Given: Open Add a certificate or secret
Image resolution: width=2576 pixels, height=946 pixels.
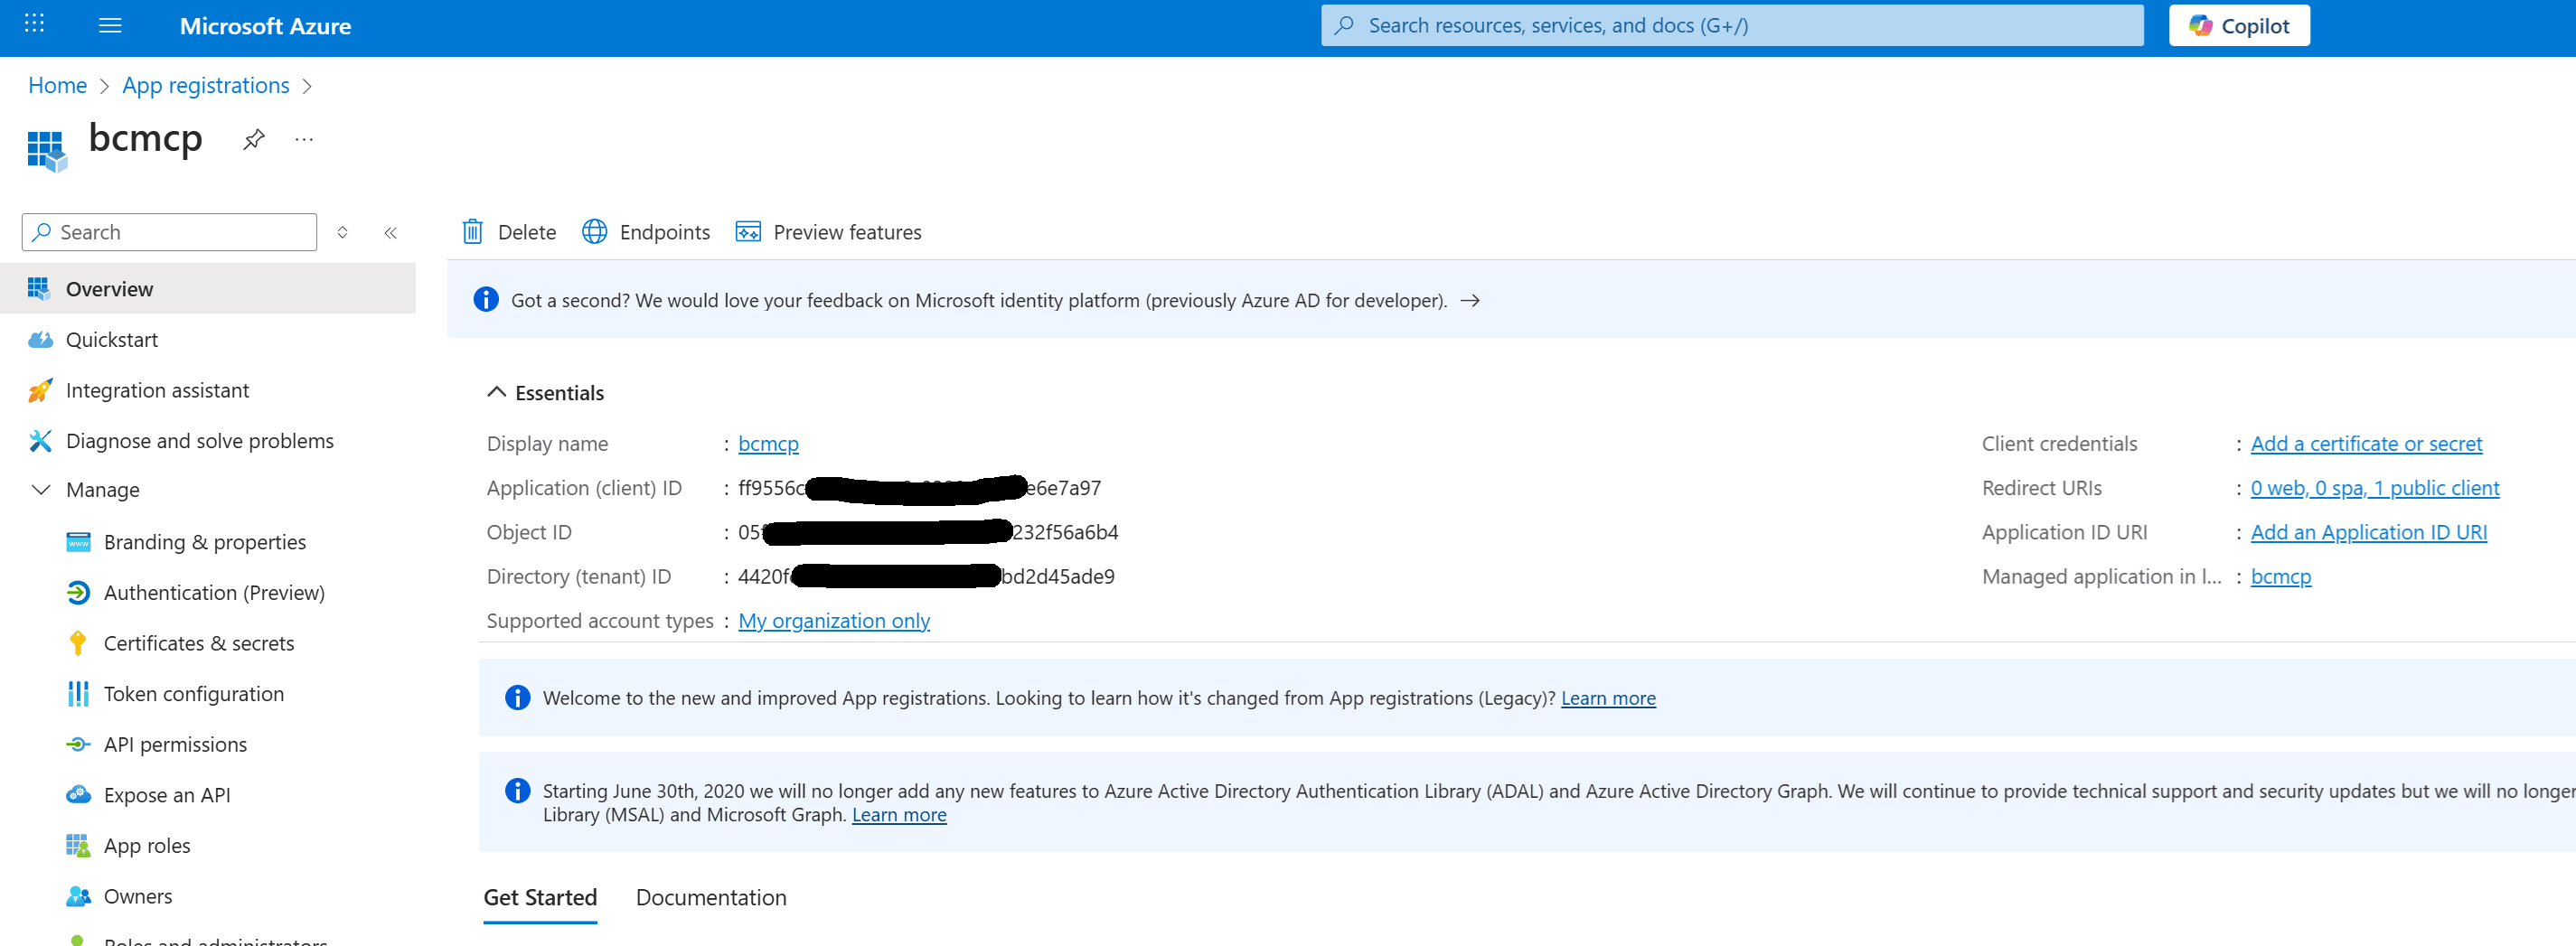Looking at the screenshot, I should click(x=2367, y=443).
